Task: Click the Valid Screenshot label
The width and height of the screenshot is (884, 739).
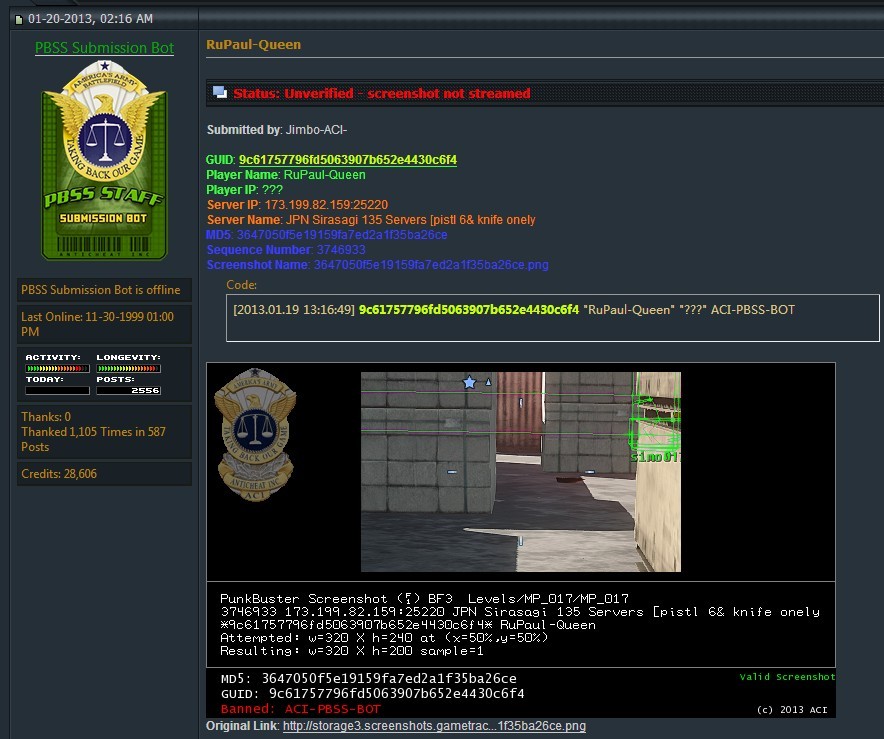Action: tap(787, 676)
